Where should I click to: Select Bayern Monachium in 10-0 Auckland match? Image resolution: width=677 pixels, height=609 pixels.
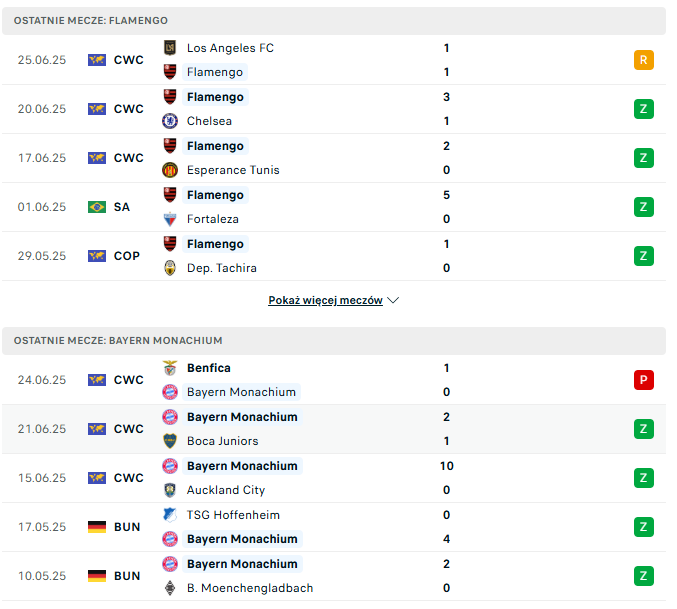coord(242,466)
